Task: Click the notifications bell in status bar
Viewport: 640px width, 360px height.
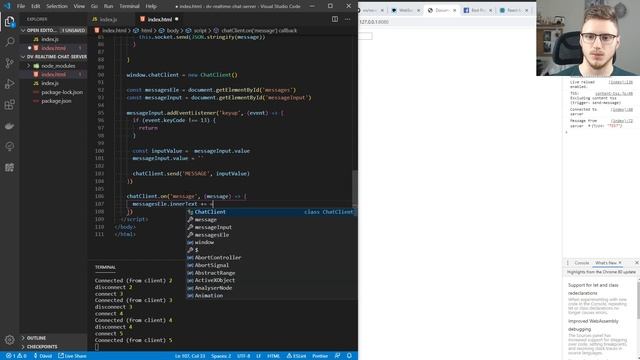Action: click(349, 356)
